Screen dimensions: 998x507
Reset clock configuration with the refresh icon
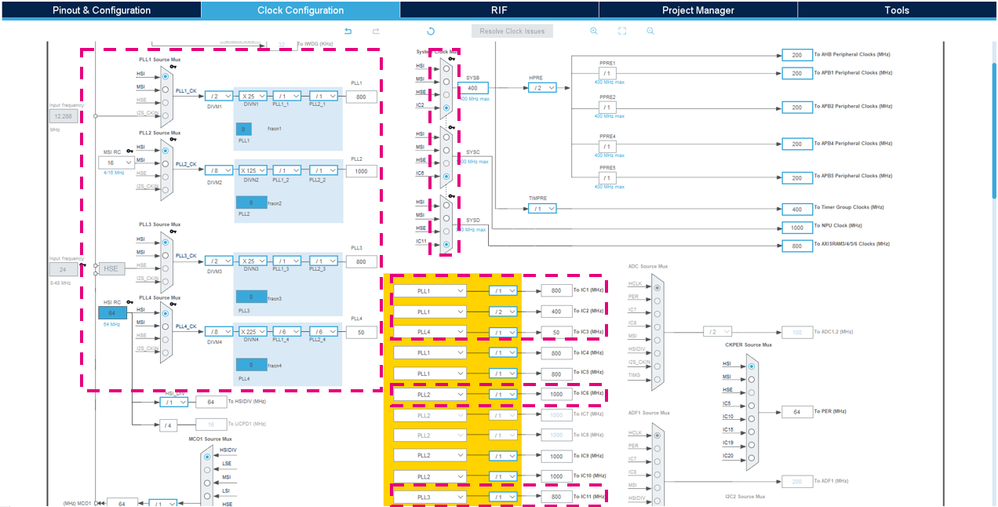[430, 31]
